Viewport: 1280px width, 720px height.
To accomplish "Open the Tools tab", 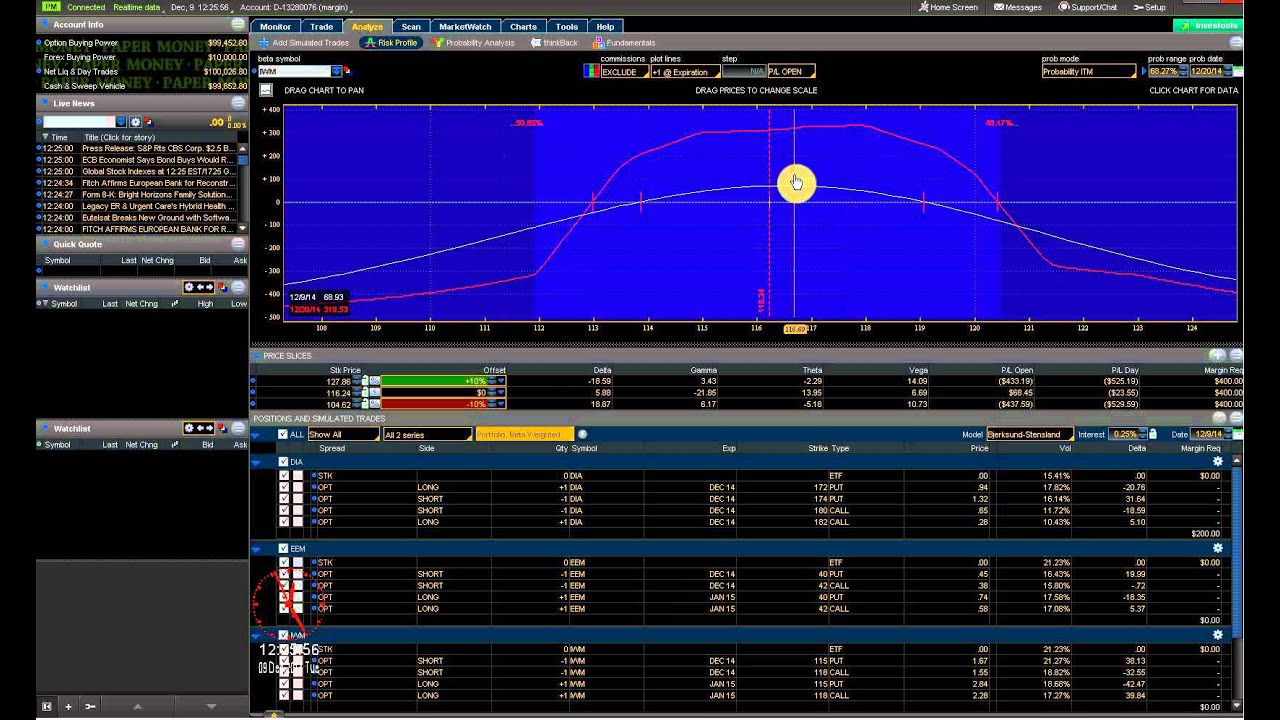I will [x=567, y=27].
